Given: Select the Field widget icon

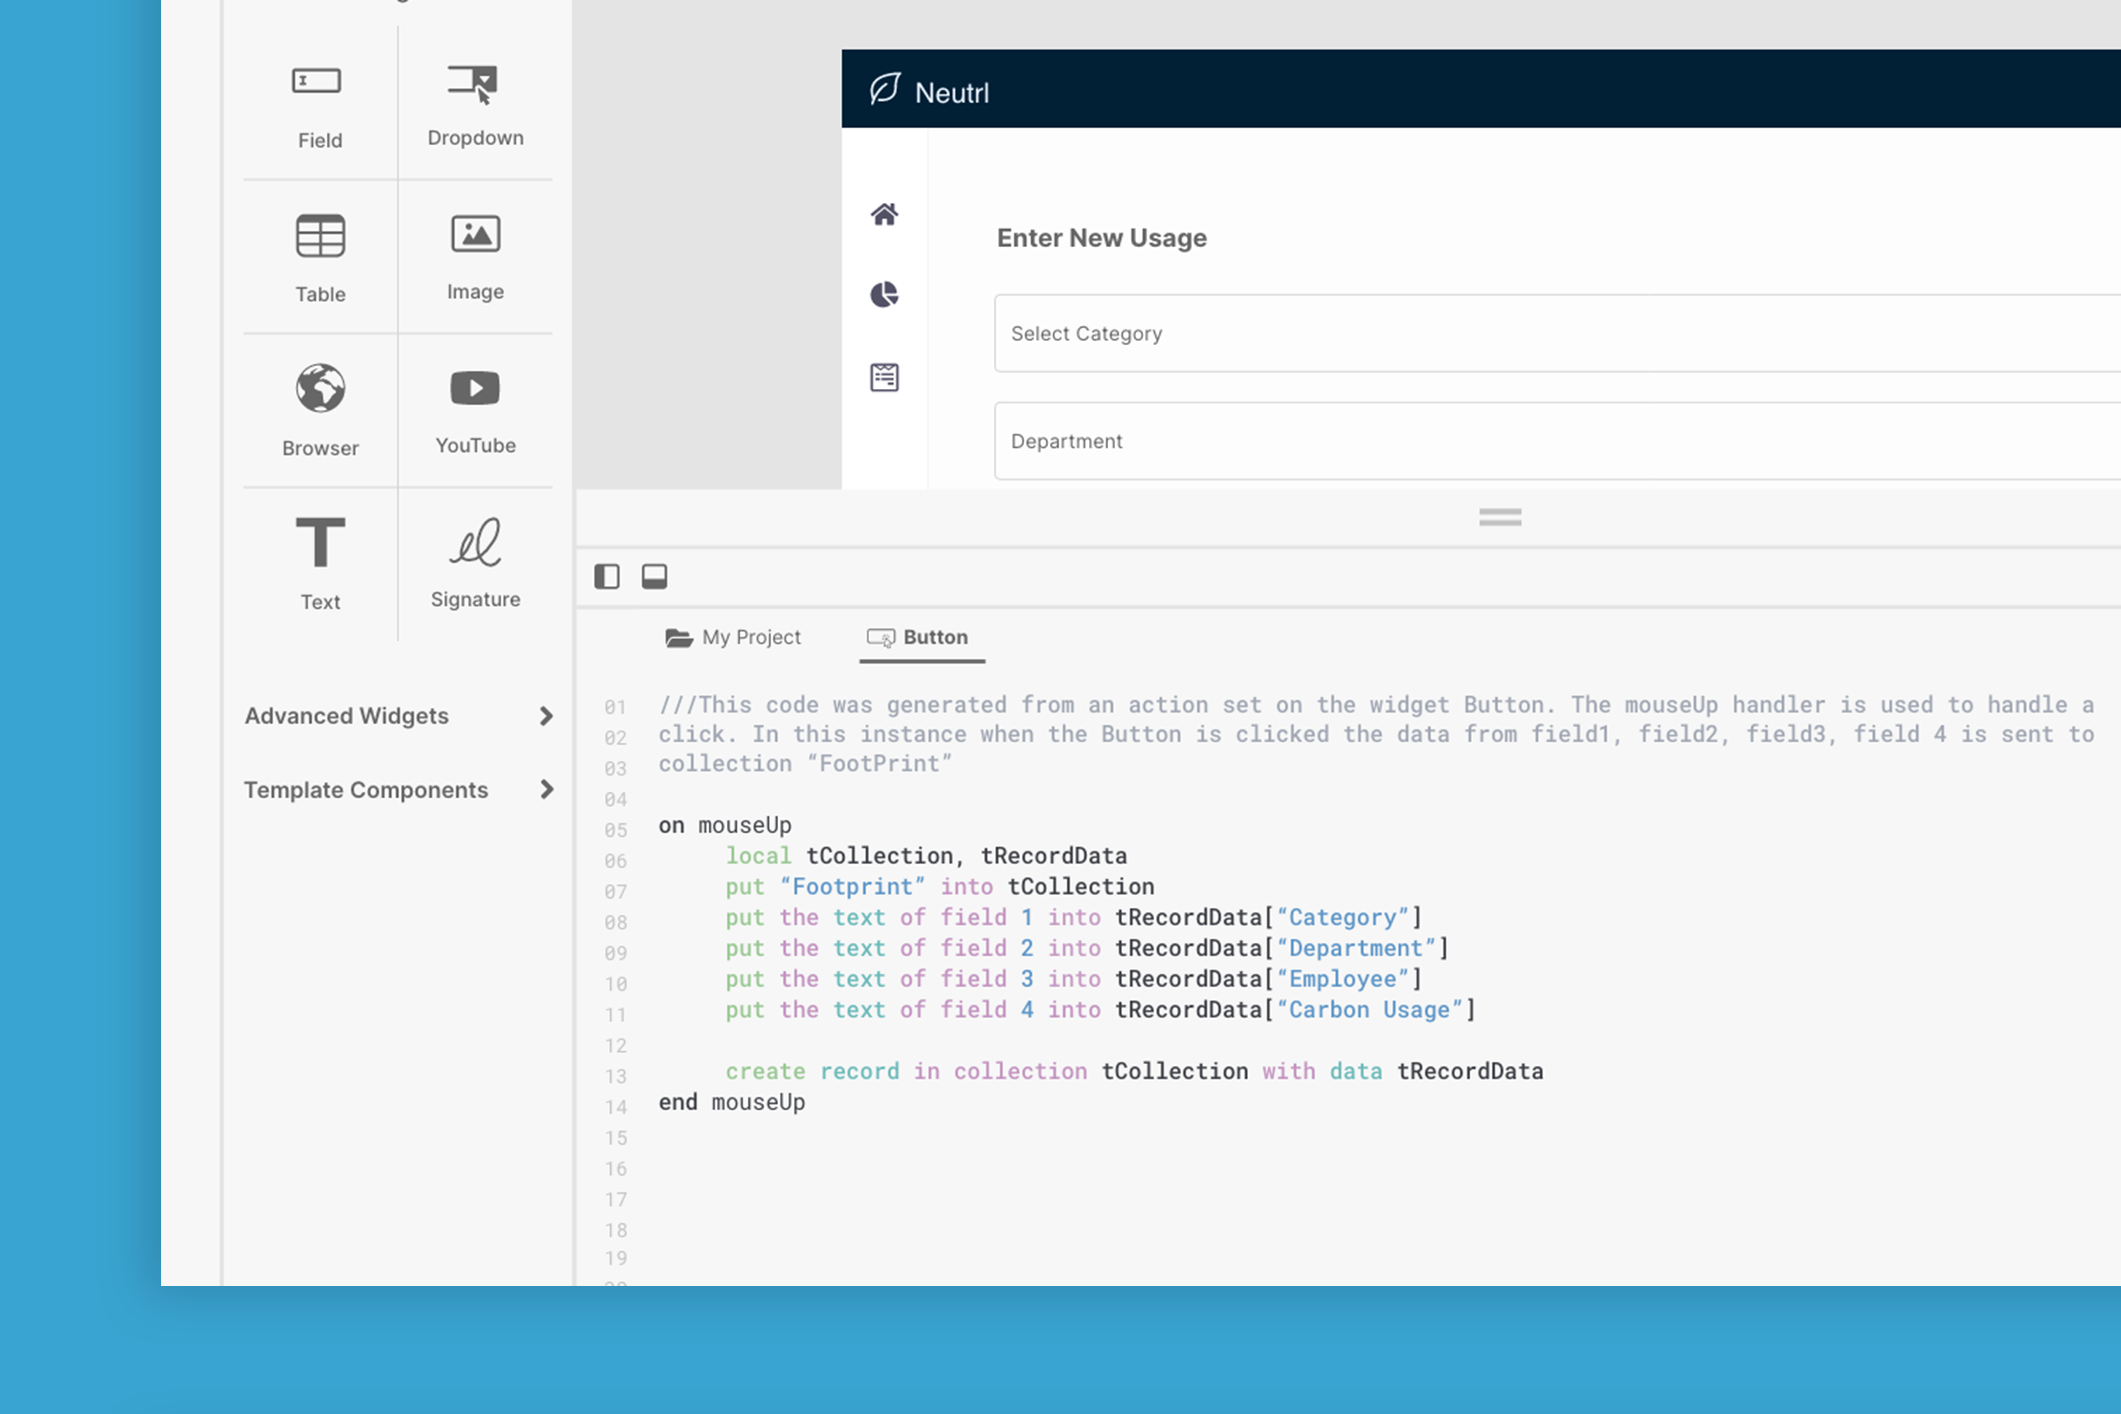Looking at the screenshot, I should (317, 81).
